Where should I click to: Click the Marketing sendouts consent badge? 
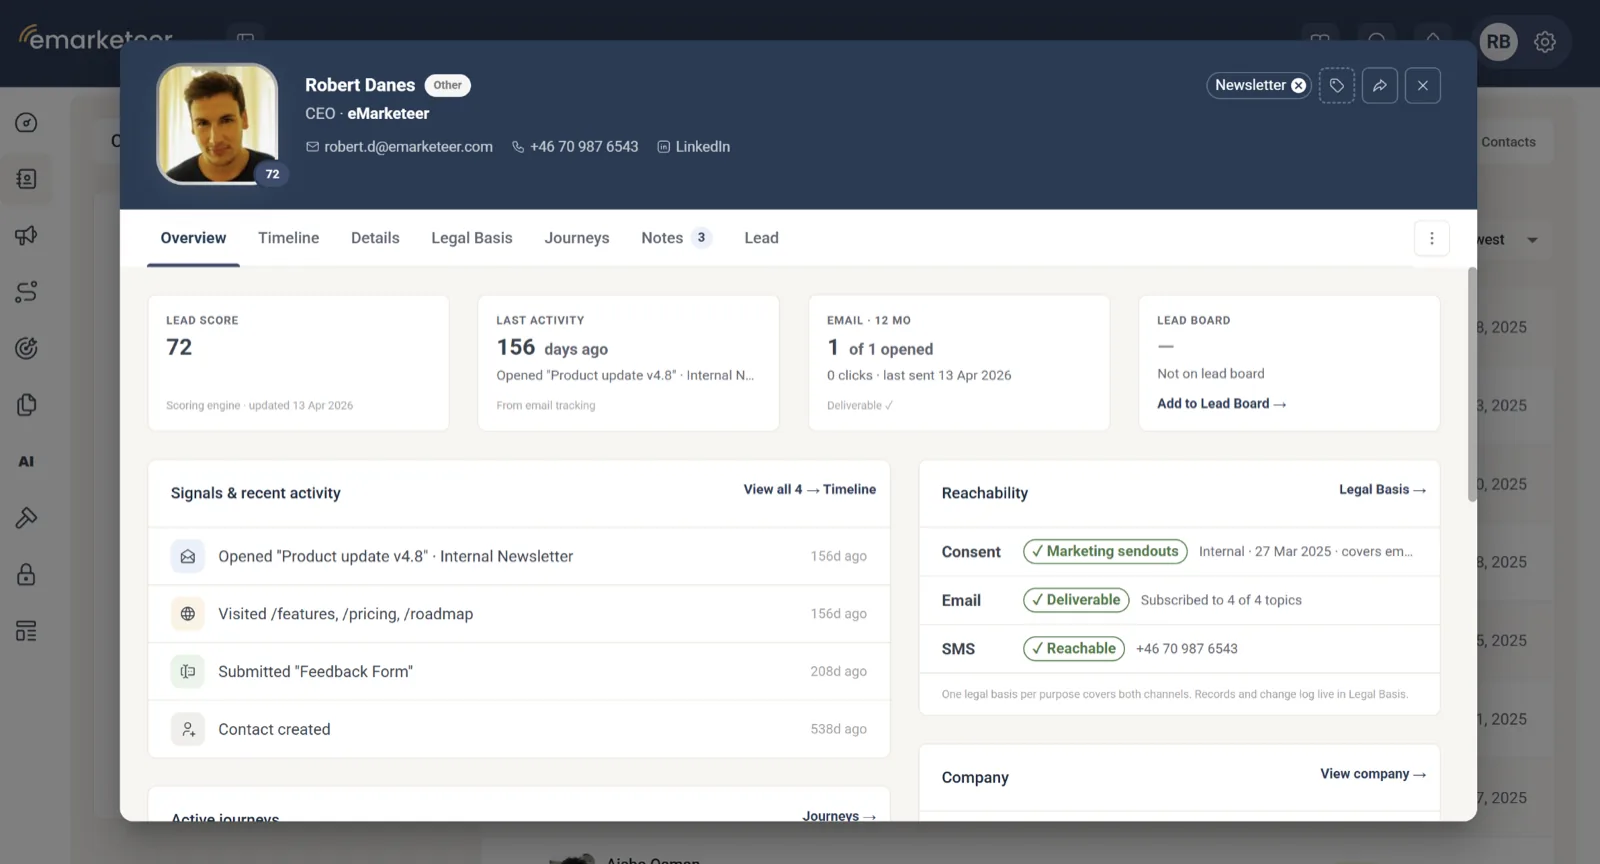point(1105,552)
